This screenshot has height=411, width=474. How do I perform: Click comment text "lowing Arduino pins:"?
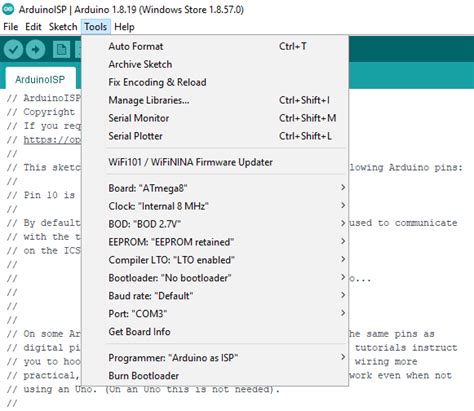coord(406,167)
